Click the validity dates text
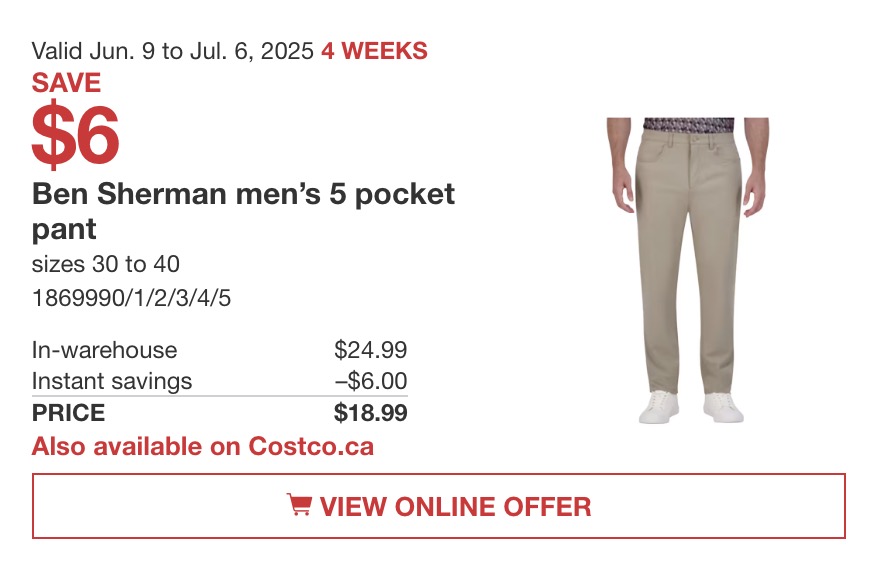880x570 pixels. coord(172,51)
